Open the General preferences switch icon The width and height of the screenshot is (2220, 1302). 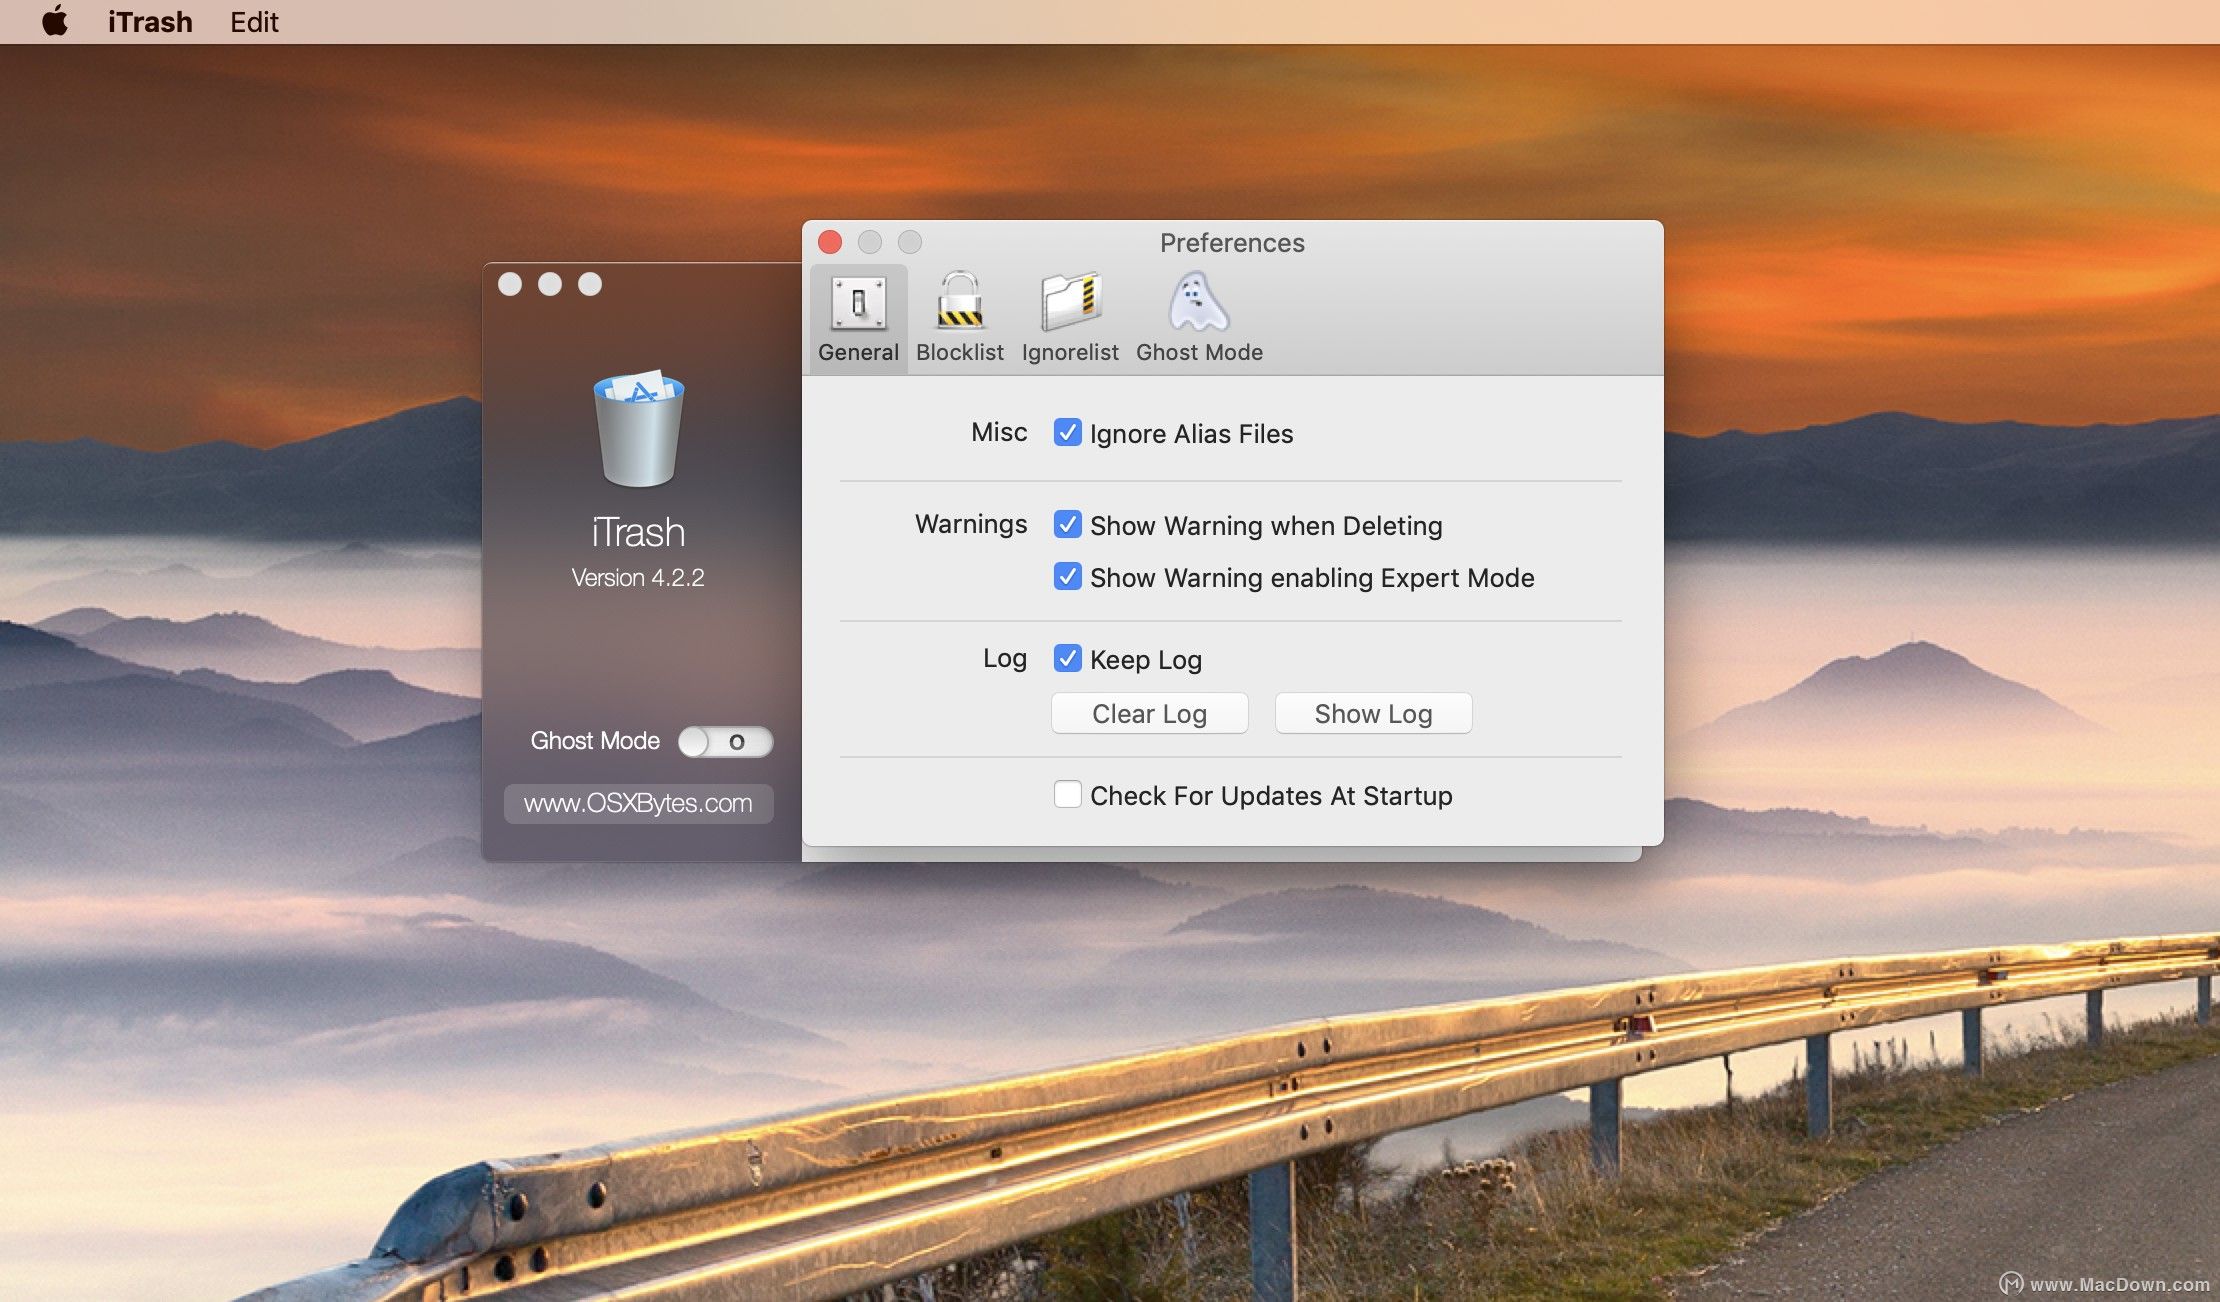point(858,304)
